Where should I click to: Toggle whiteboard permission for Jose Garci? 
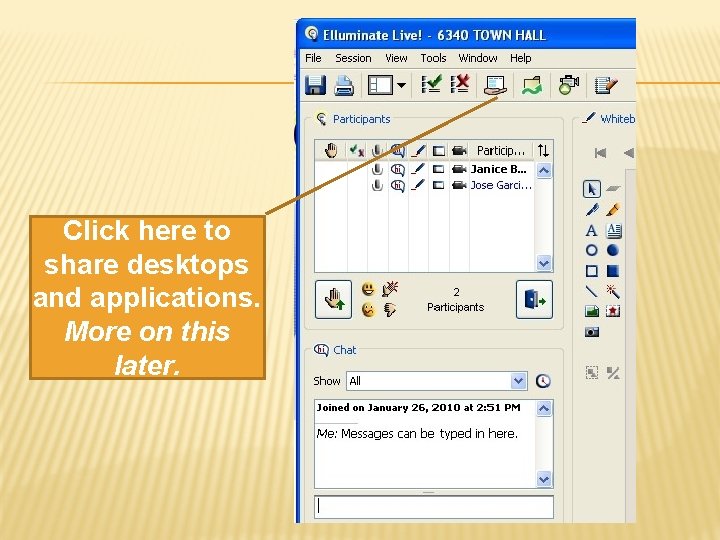418,186
